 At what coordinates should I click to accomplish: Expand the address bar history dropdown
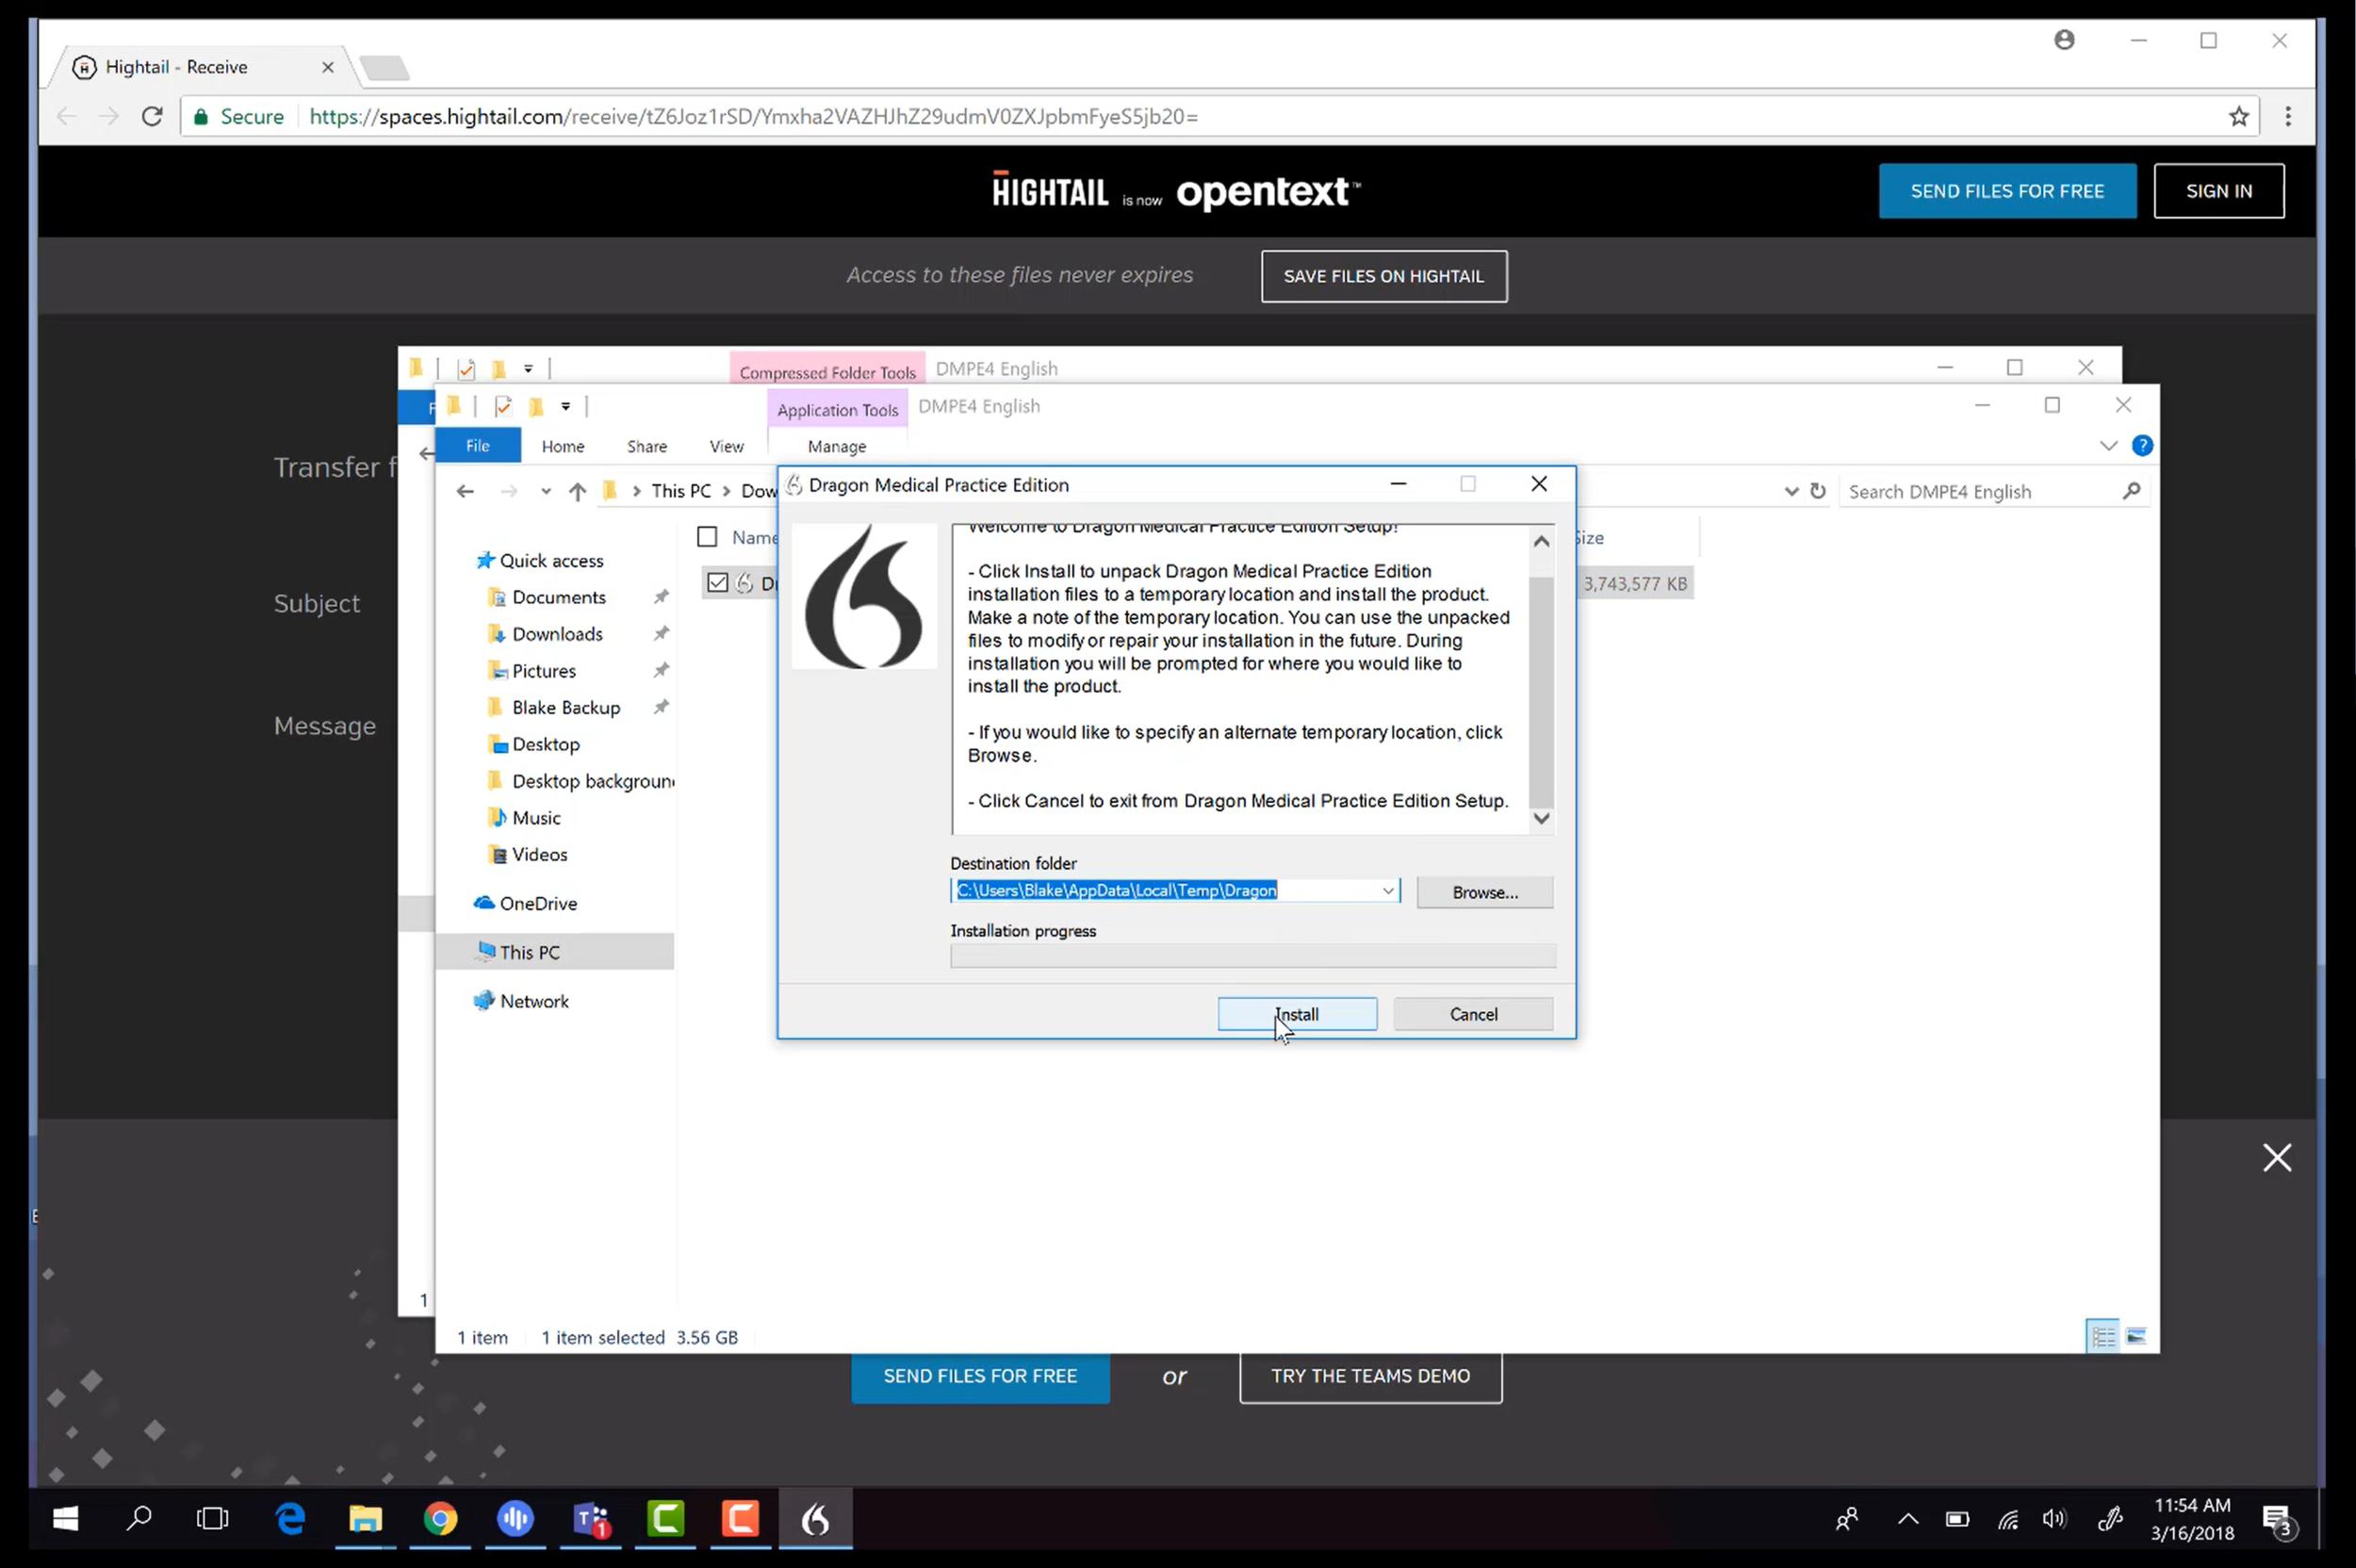click(x=1791, y=491)
